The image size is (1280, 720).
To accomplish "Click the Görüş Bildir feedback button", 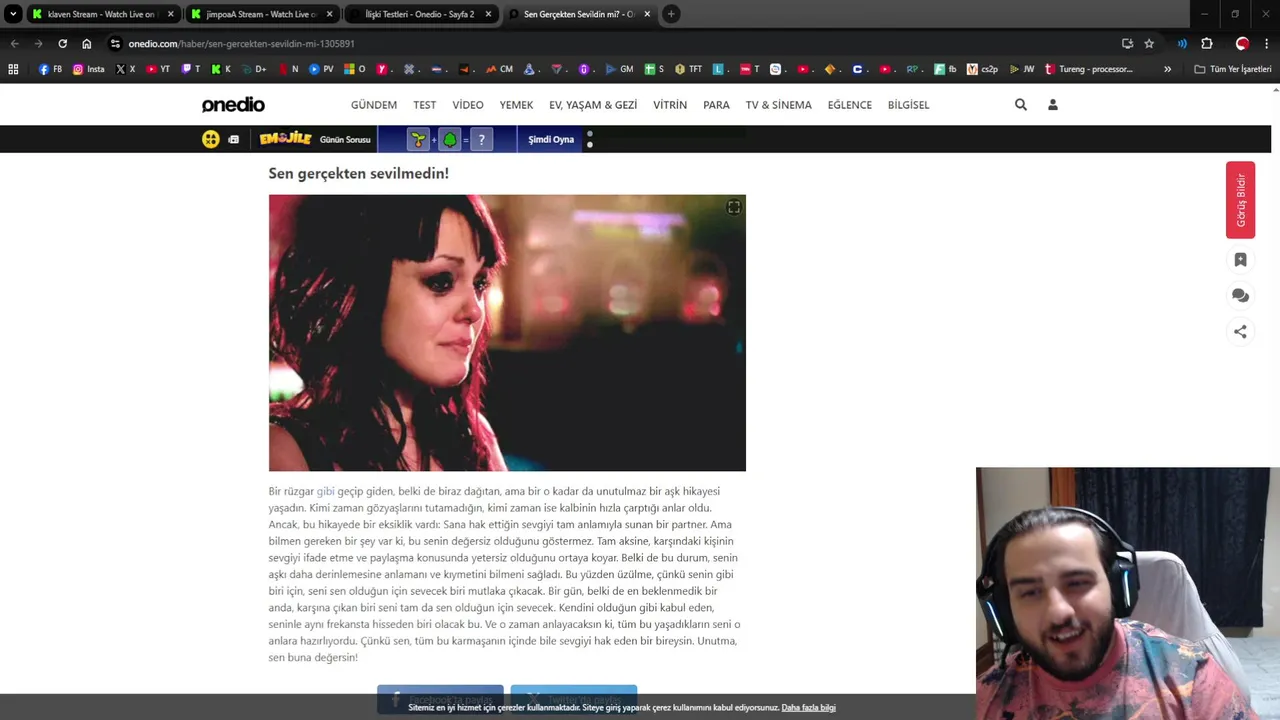I will click(1240, 200).
